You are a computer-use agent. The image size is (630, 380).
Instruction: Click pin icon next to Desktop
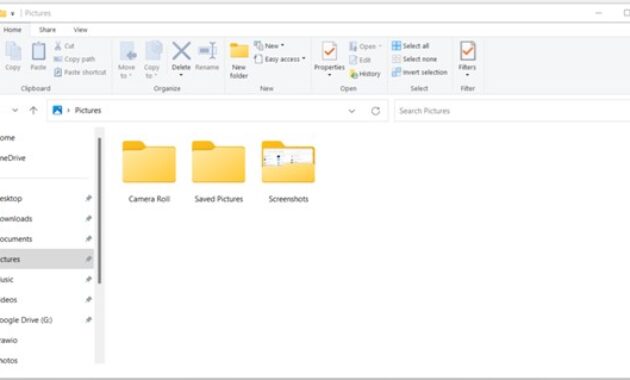pos(88,198)
